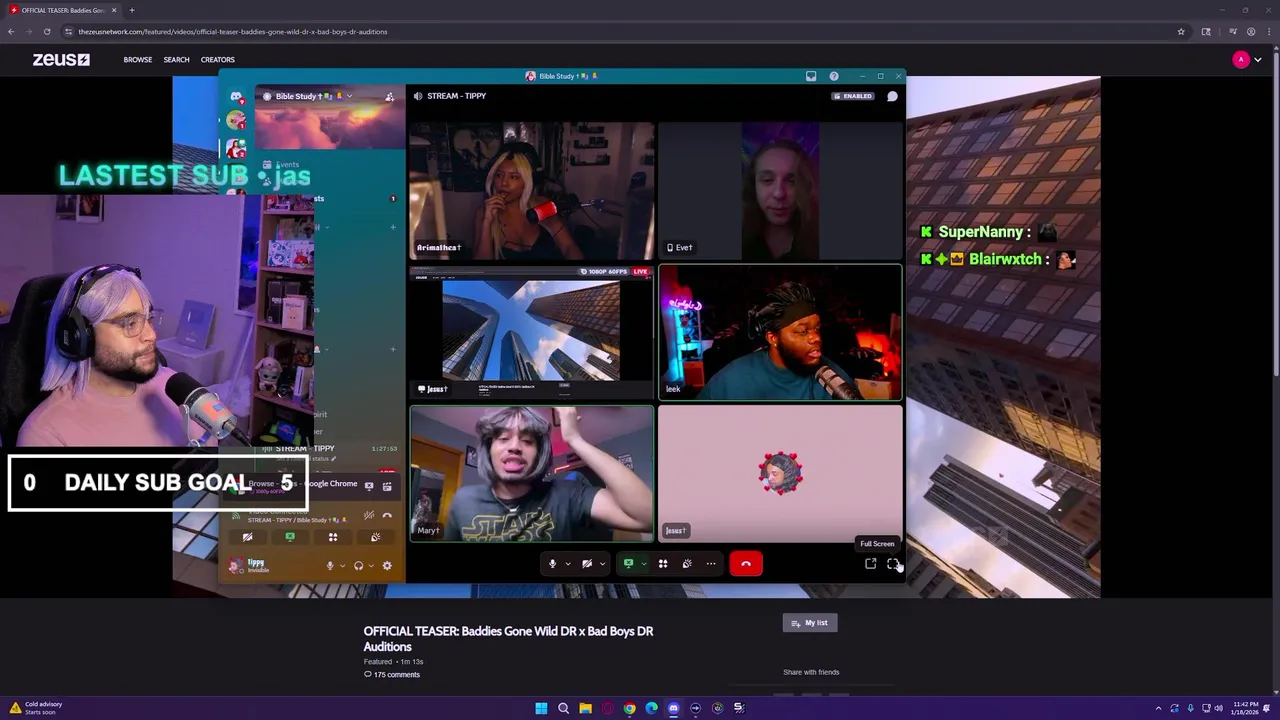Open 175 comments link
This screenshot has width=1280, height=720.
[x=392, y=675]
